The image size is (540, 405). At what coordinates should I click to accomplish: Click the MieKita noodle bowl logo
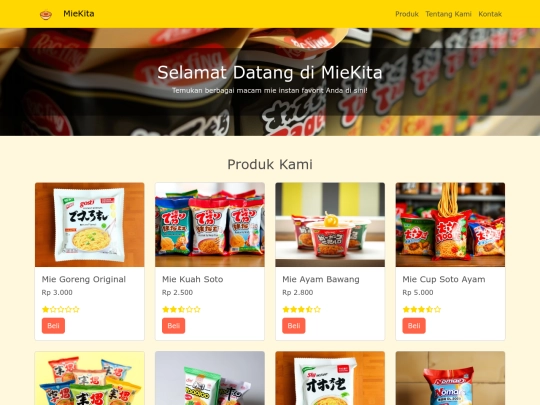[x=46, y=14]
